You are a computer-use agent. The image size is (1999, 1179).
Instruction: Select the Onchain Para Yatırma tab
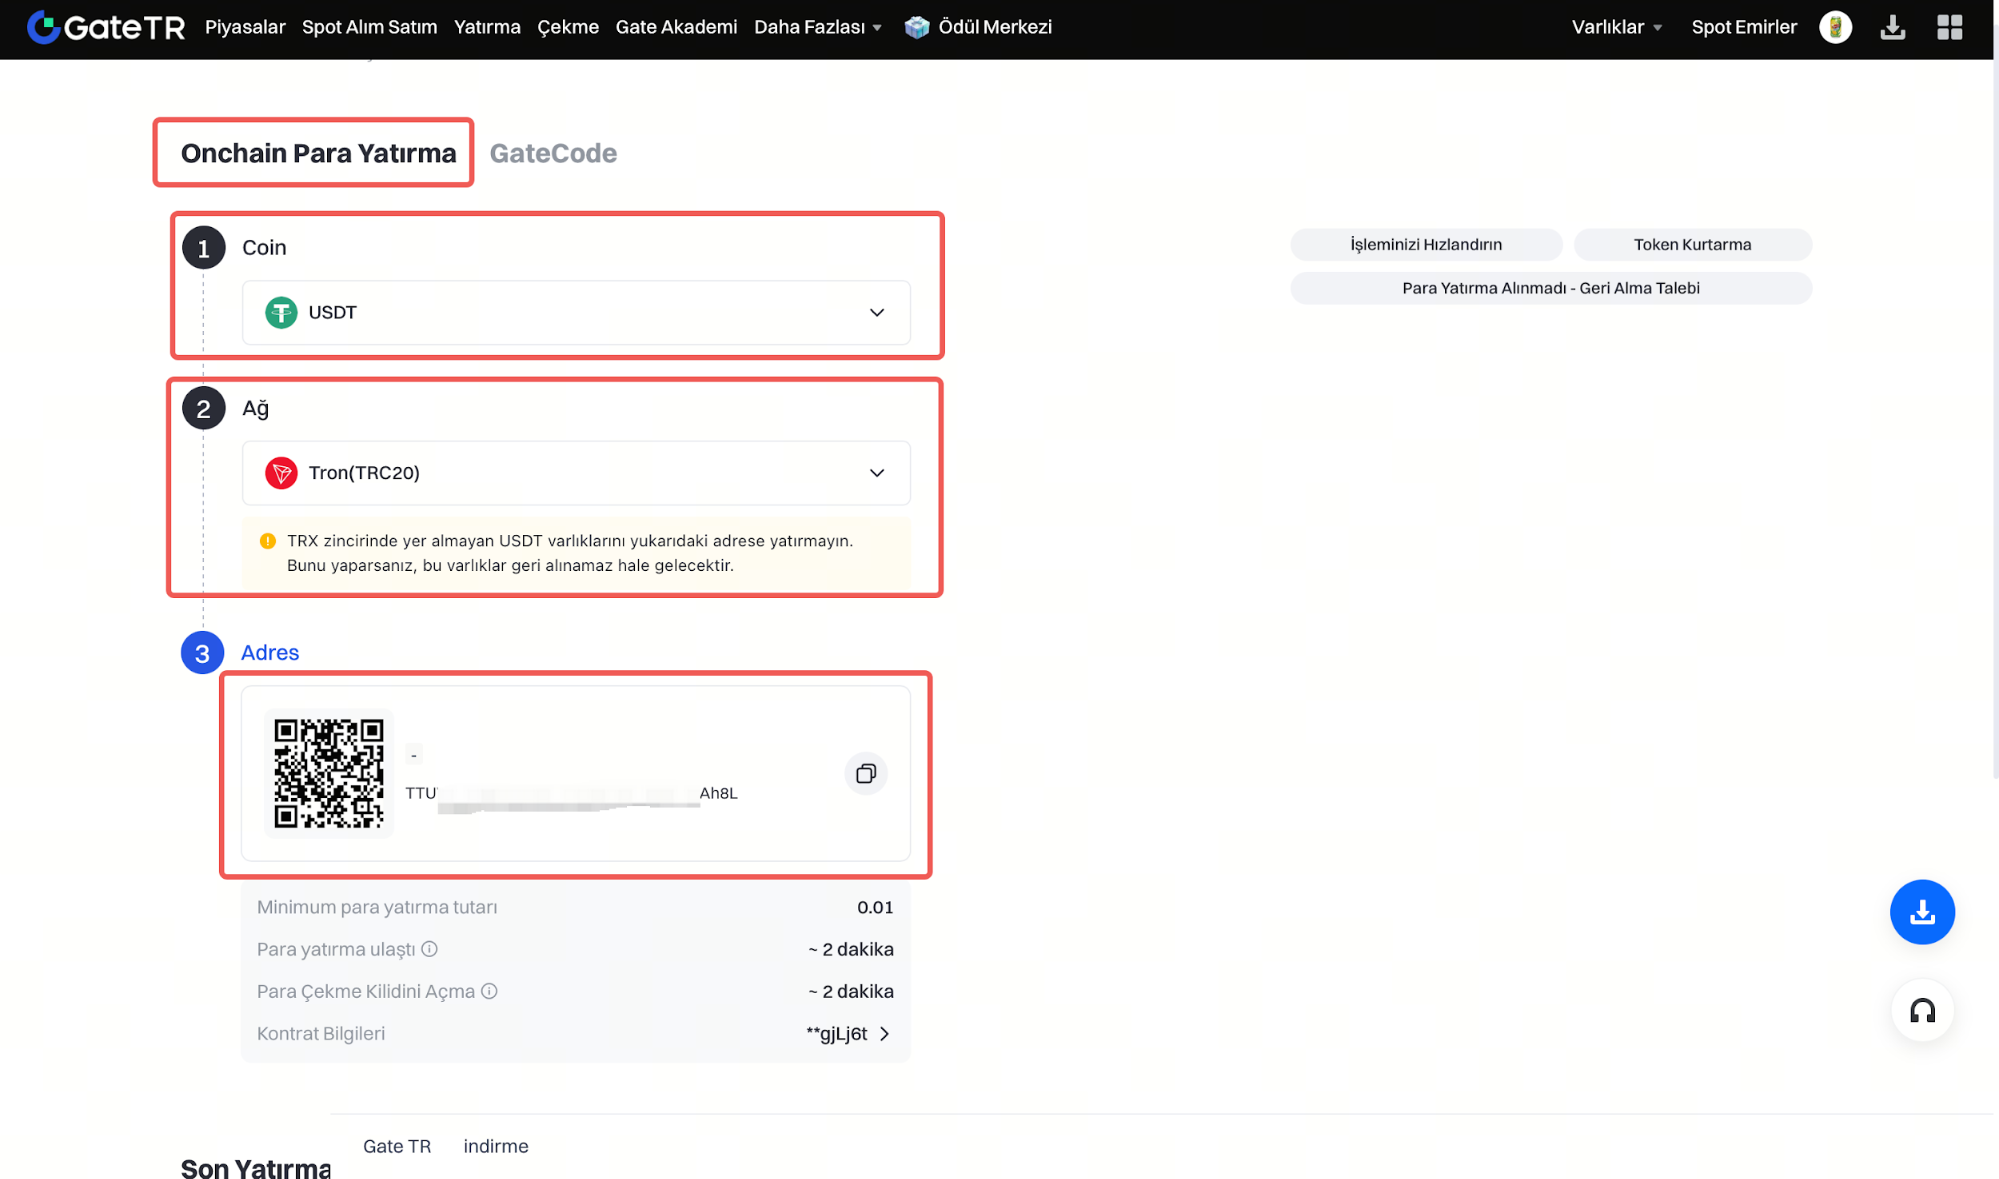318,153
